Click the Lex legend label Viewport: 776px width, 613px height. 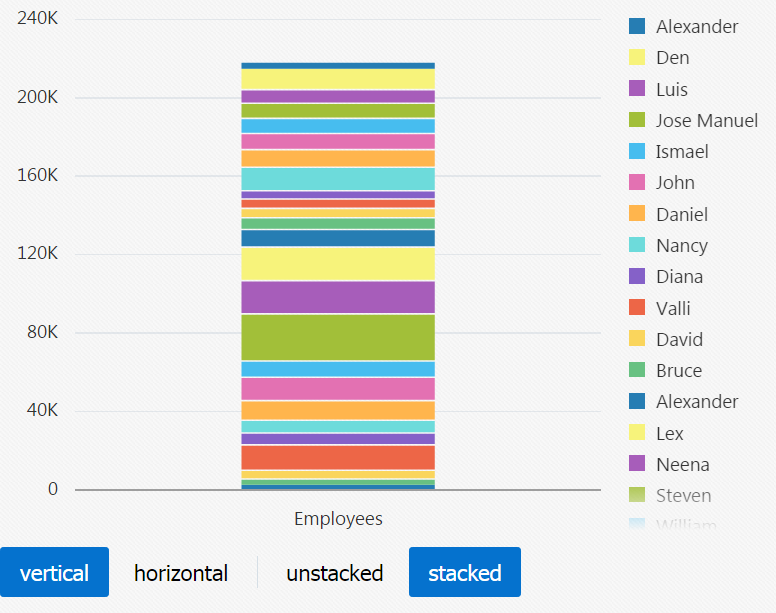tap(670, 433)
